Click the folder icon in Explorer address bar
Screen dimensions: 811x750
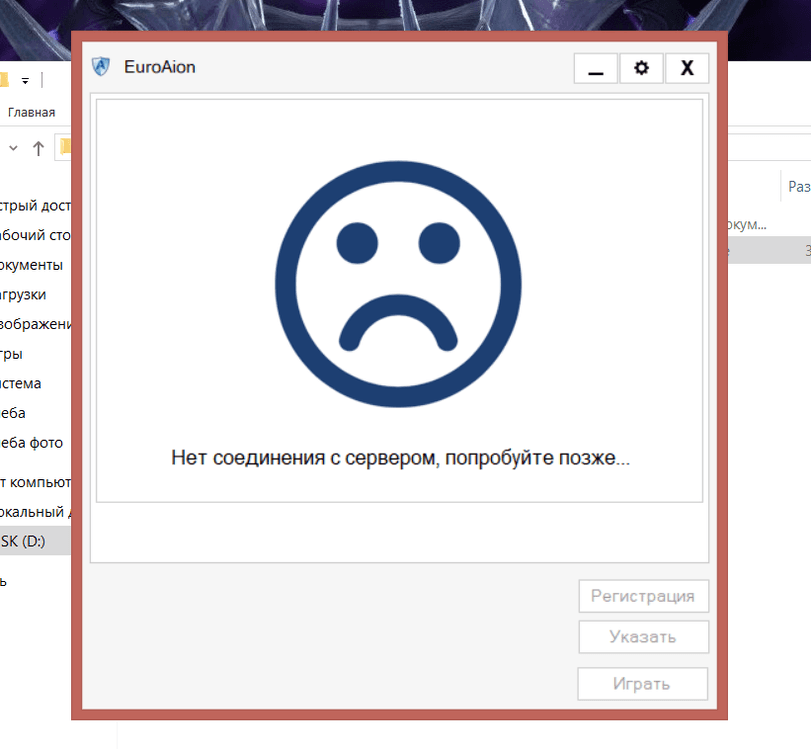[x=65, y=148]
